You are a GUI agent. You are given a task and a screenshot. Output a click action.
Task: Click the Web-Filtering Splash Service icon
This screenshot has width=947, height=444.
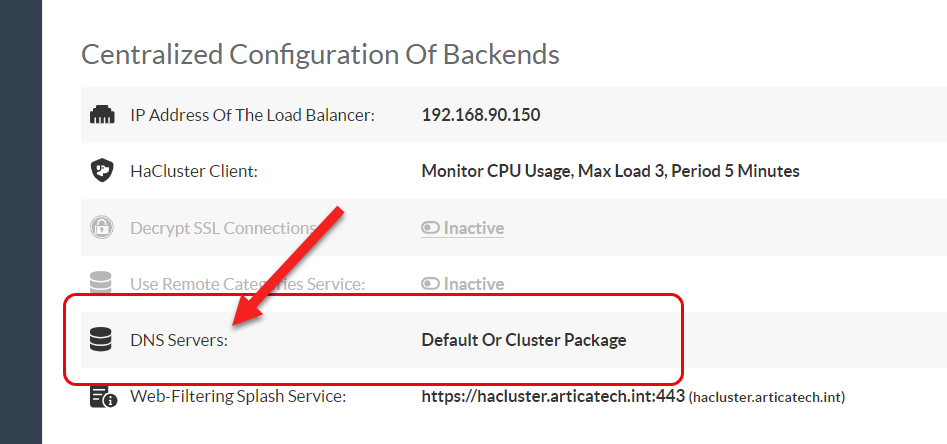[102, 397]
